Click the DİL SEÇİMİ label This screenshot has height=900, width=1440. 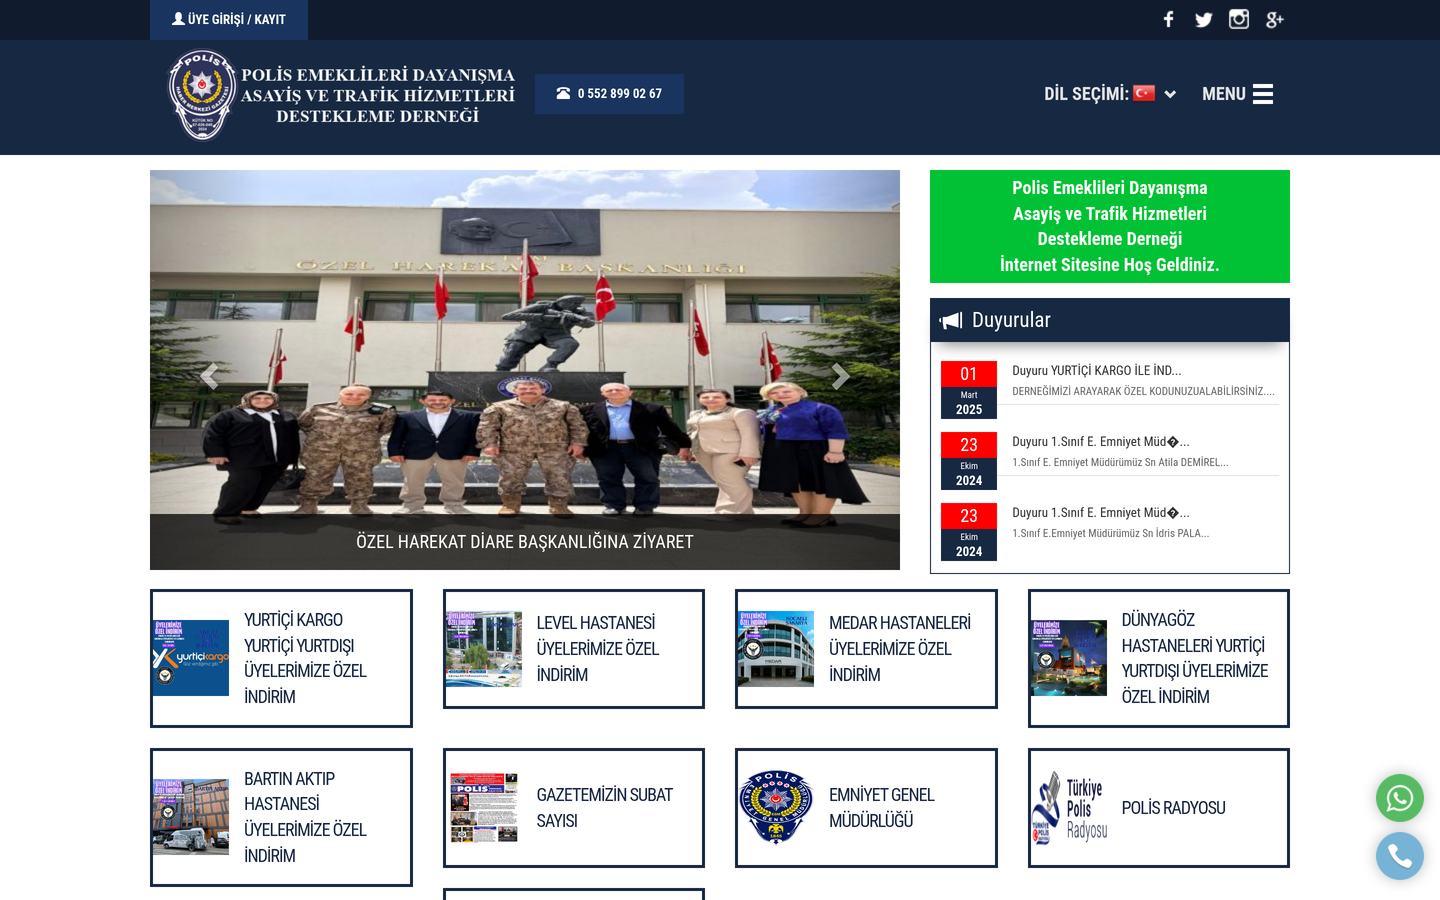1086,94
